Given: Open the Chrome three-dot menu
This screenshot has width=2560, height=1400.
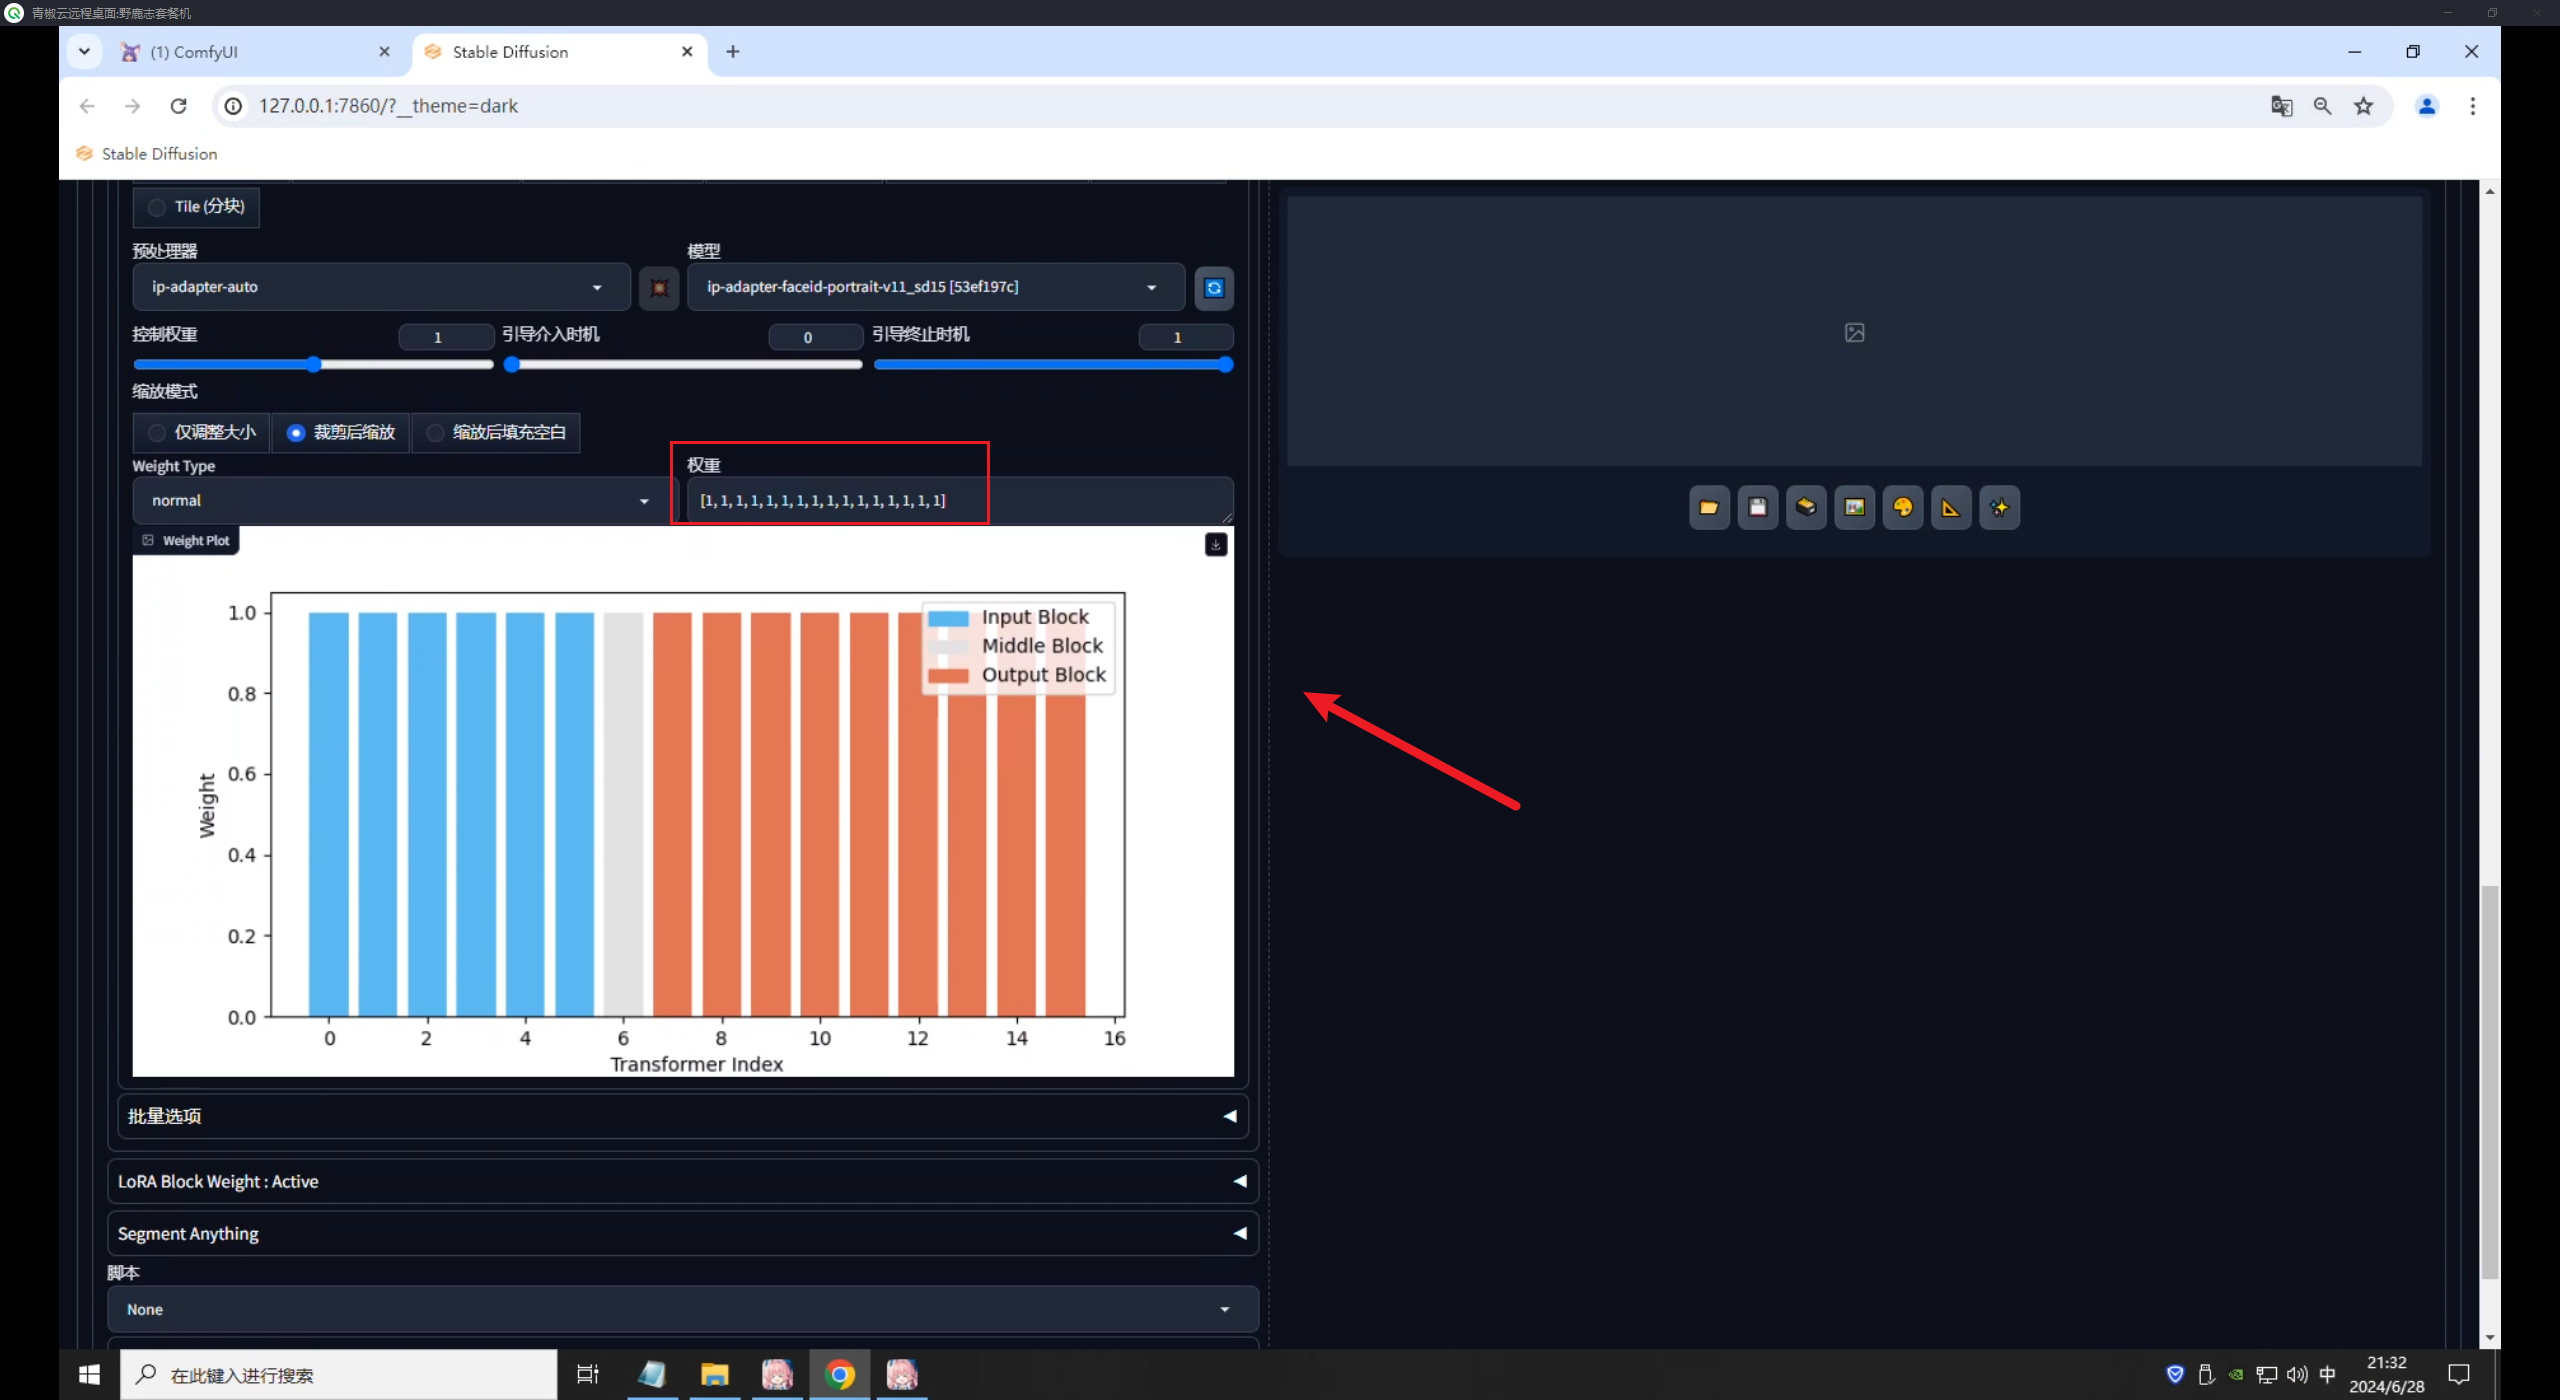Looking at the screenshot, I should pos(2473,106).
